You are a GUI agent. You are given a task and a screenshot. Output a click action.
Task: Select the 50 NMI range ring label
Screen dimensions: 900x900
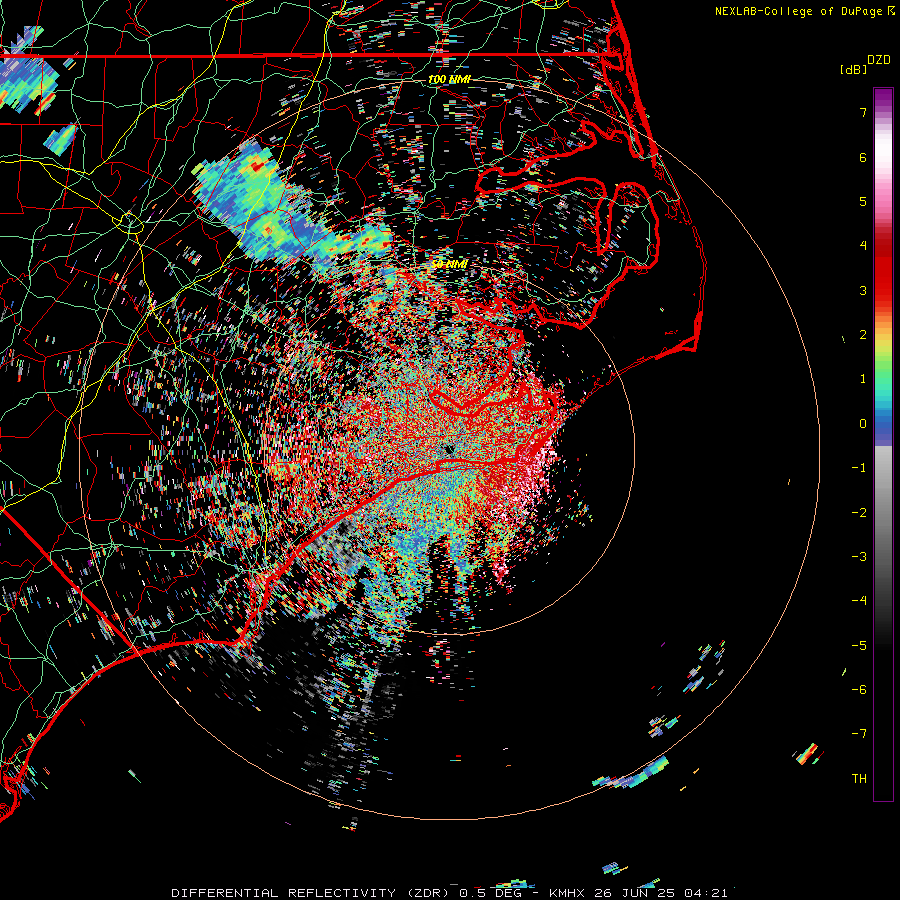coord(449,264)
